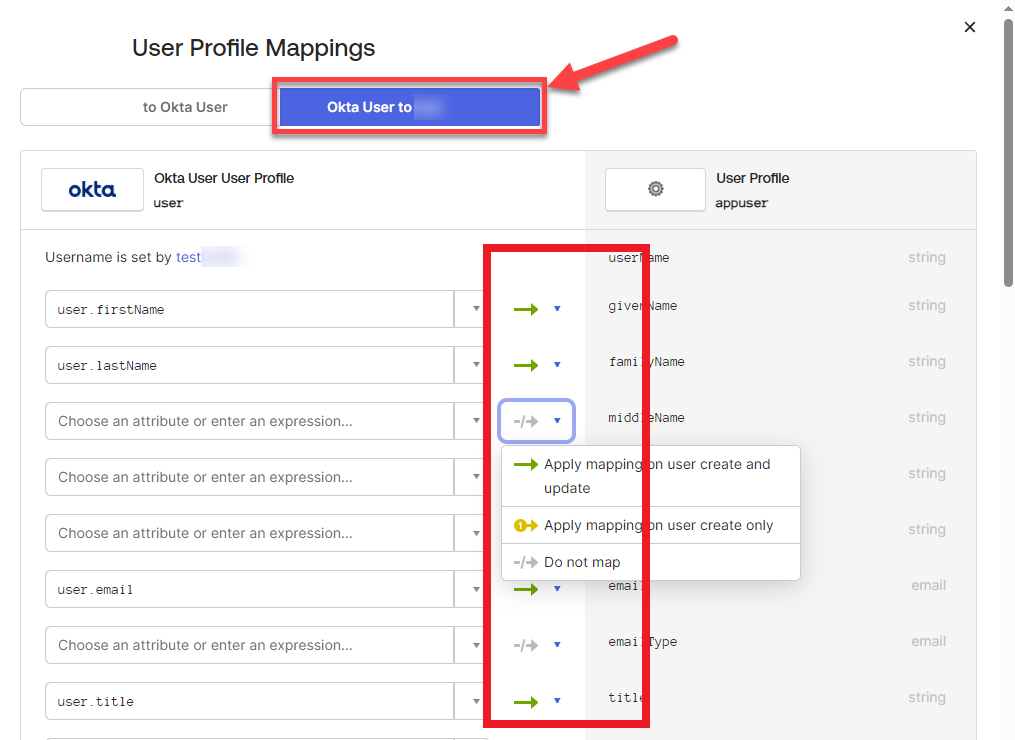Click the 'middleName' attribute label
Image resolution: width=1015 pixels, height=740 pixels.
coord(646,418)
